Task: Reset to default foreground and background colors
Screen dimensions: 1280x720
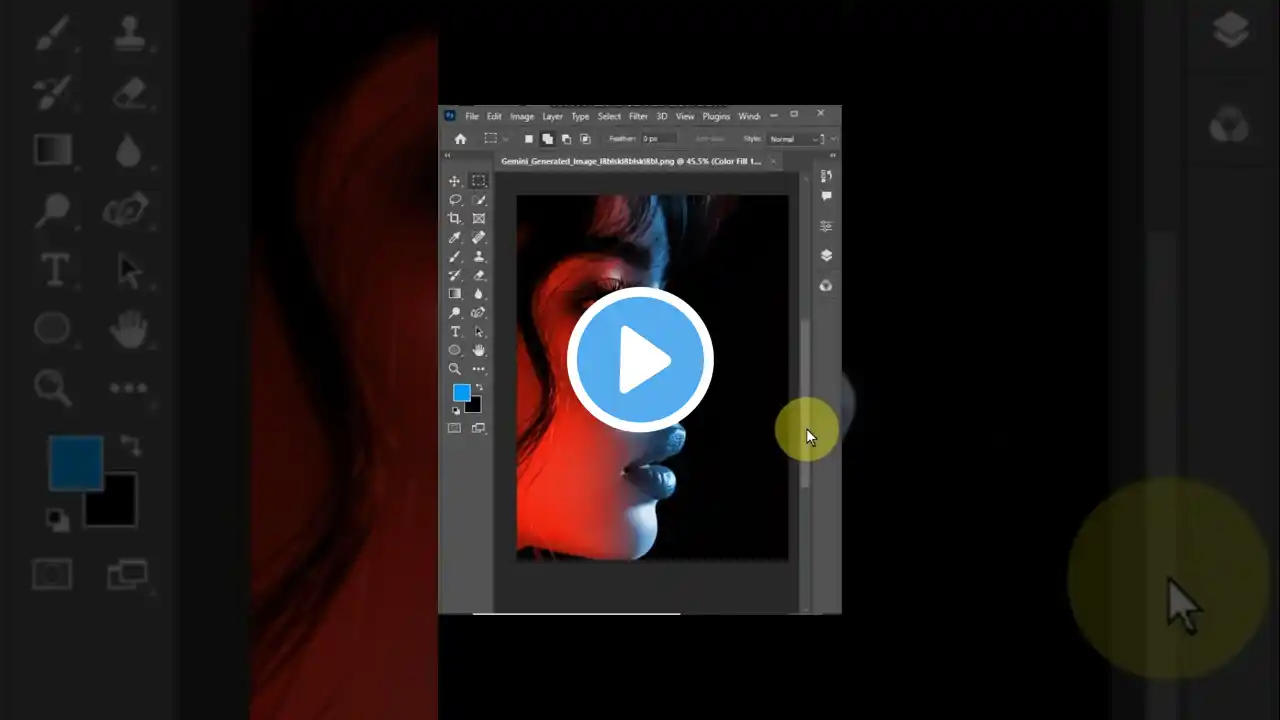Action: click(x=456, y=410)
